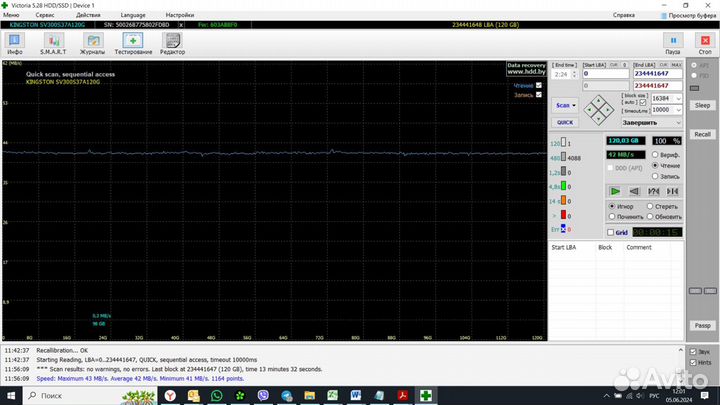Select the Обновить radio button

(x=650, y=216)
